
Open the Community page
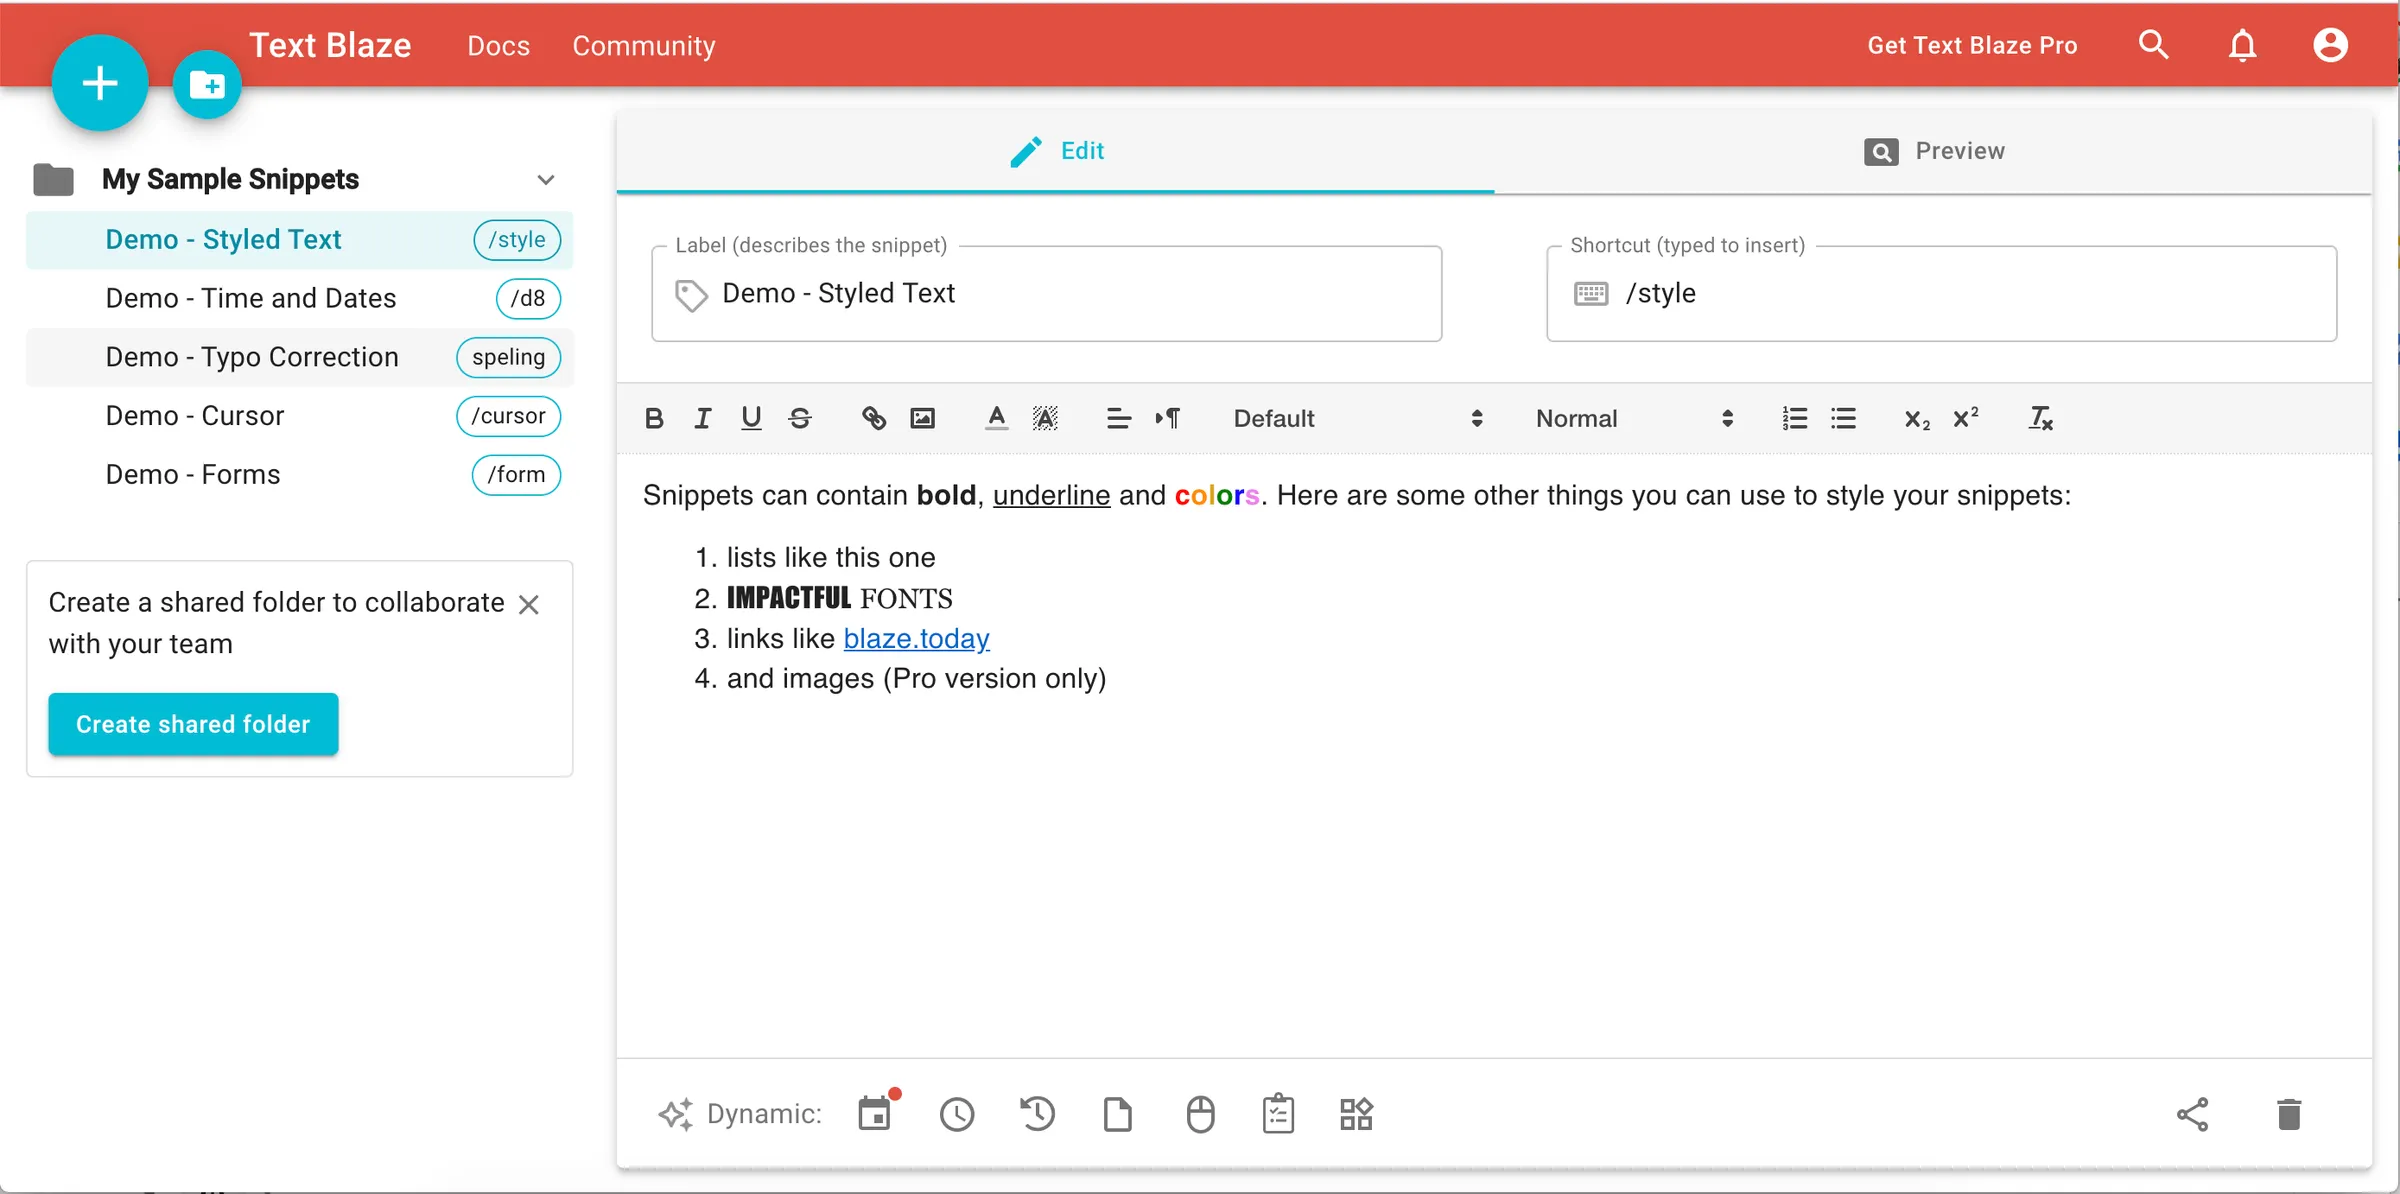point(643,45)
